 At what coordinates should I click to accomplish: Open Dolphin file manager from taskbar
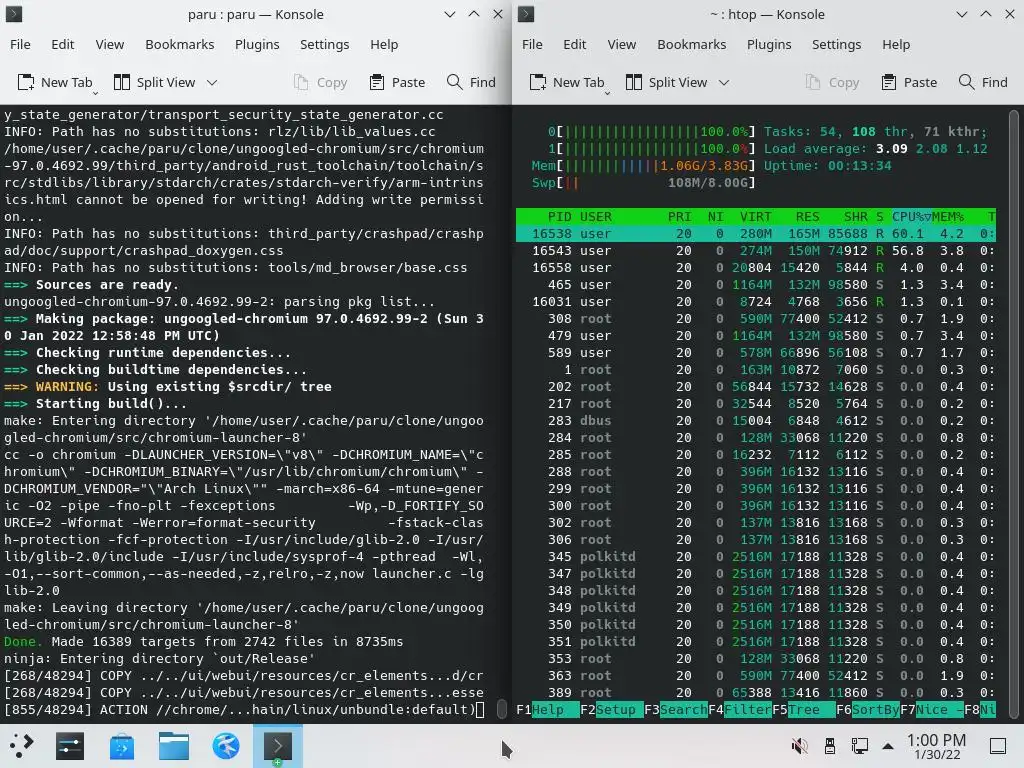point(174,746)
